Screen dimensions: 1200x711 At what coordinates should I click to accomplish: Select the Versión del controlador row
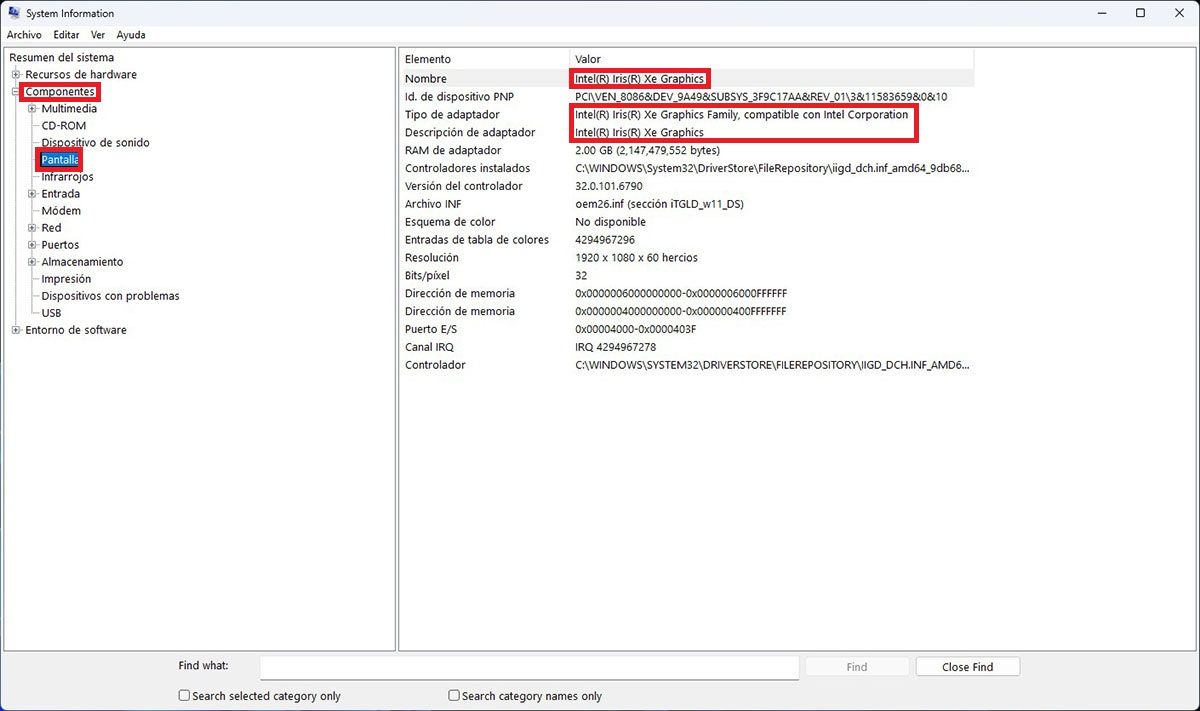point(686,186)
